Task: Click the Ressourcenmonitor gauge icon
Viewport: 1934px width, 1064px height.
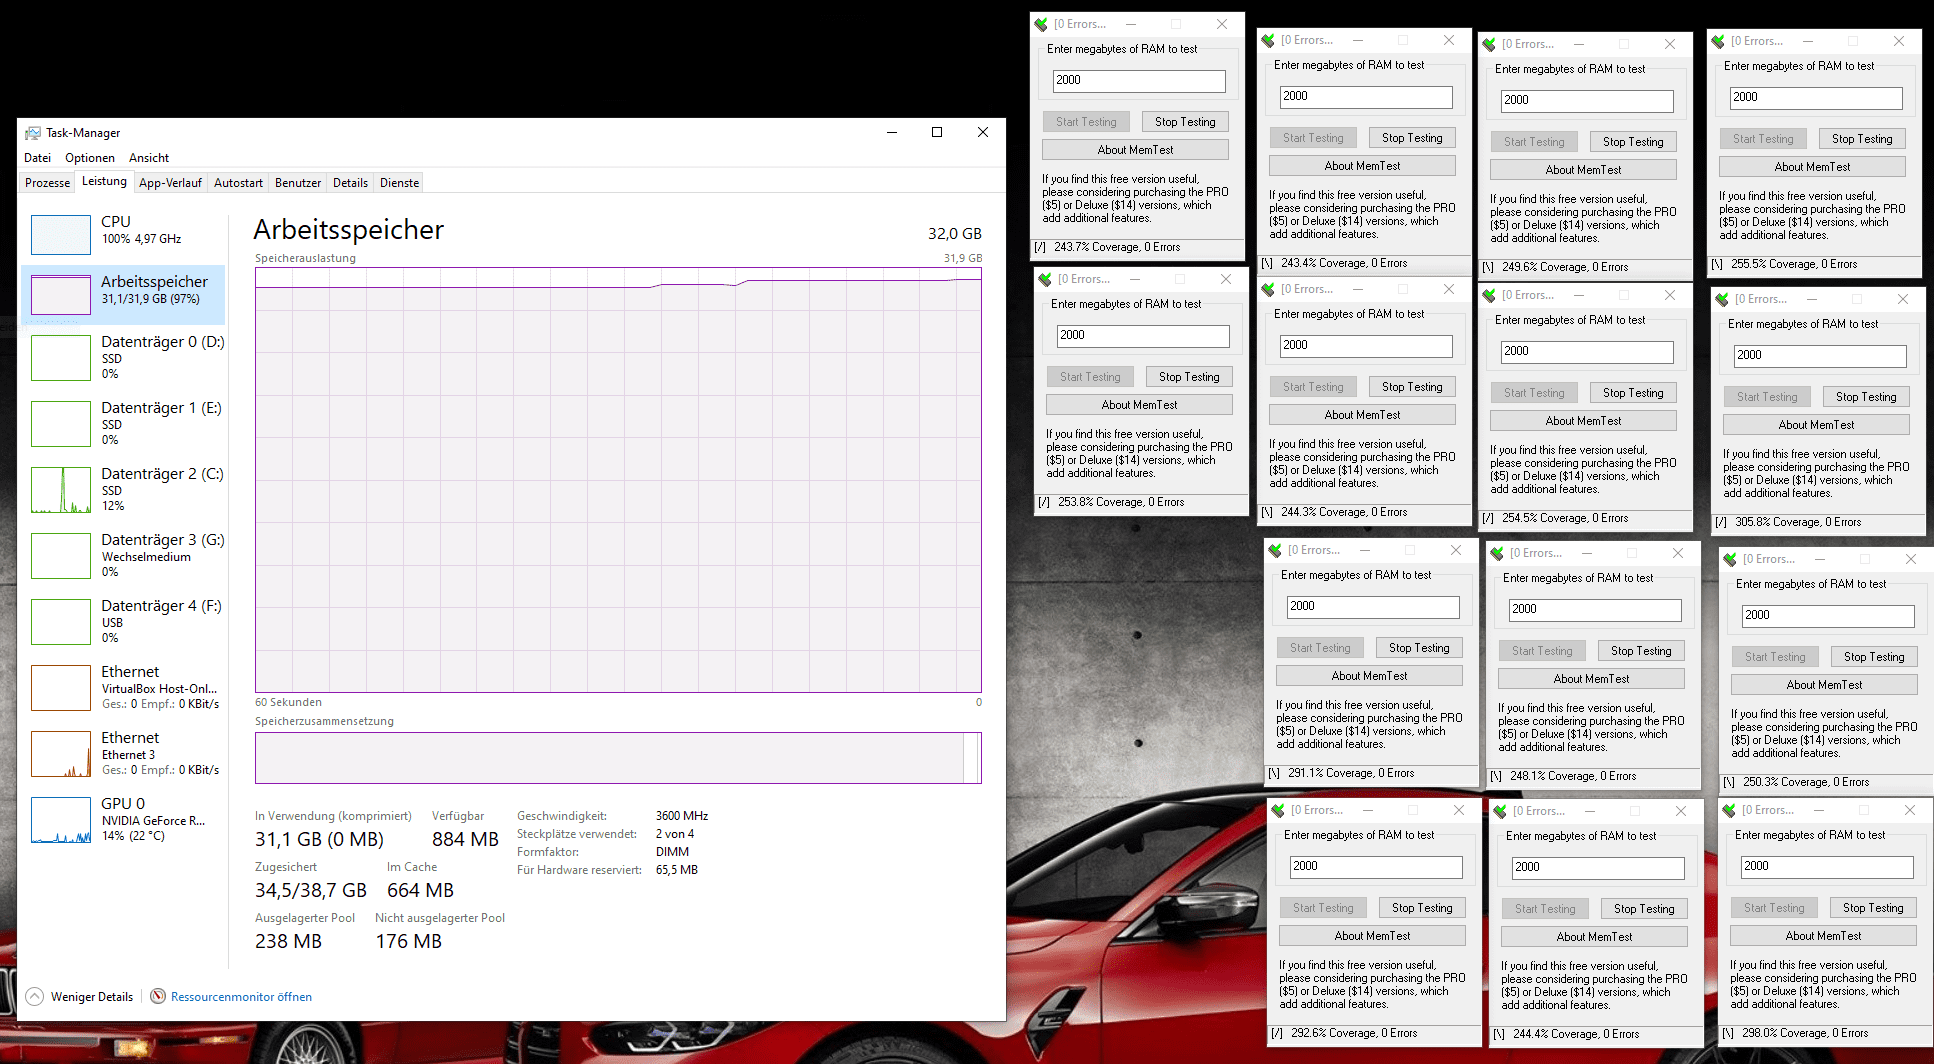Action: 158,996
